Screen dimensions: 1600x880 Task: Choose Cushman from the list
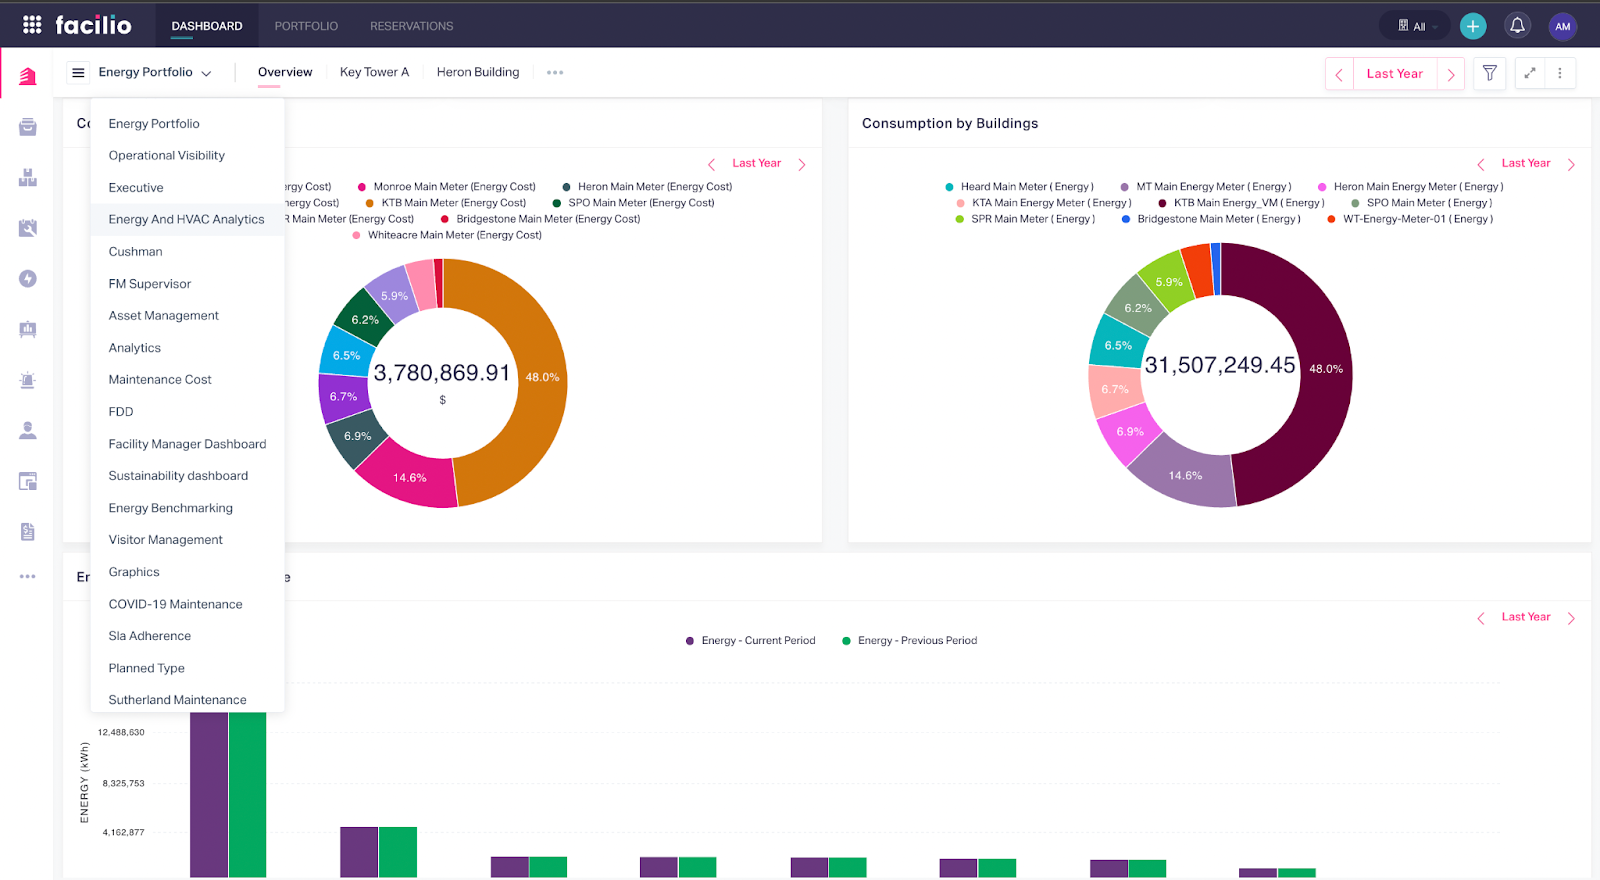[x=187, y=251]
